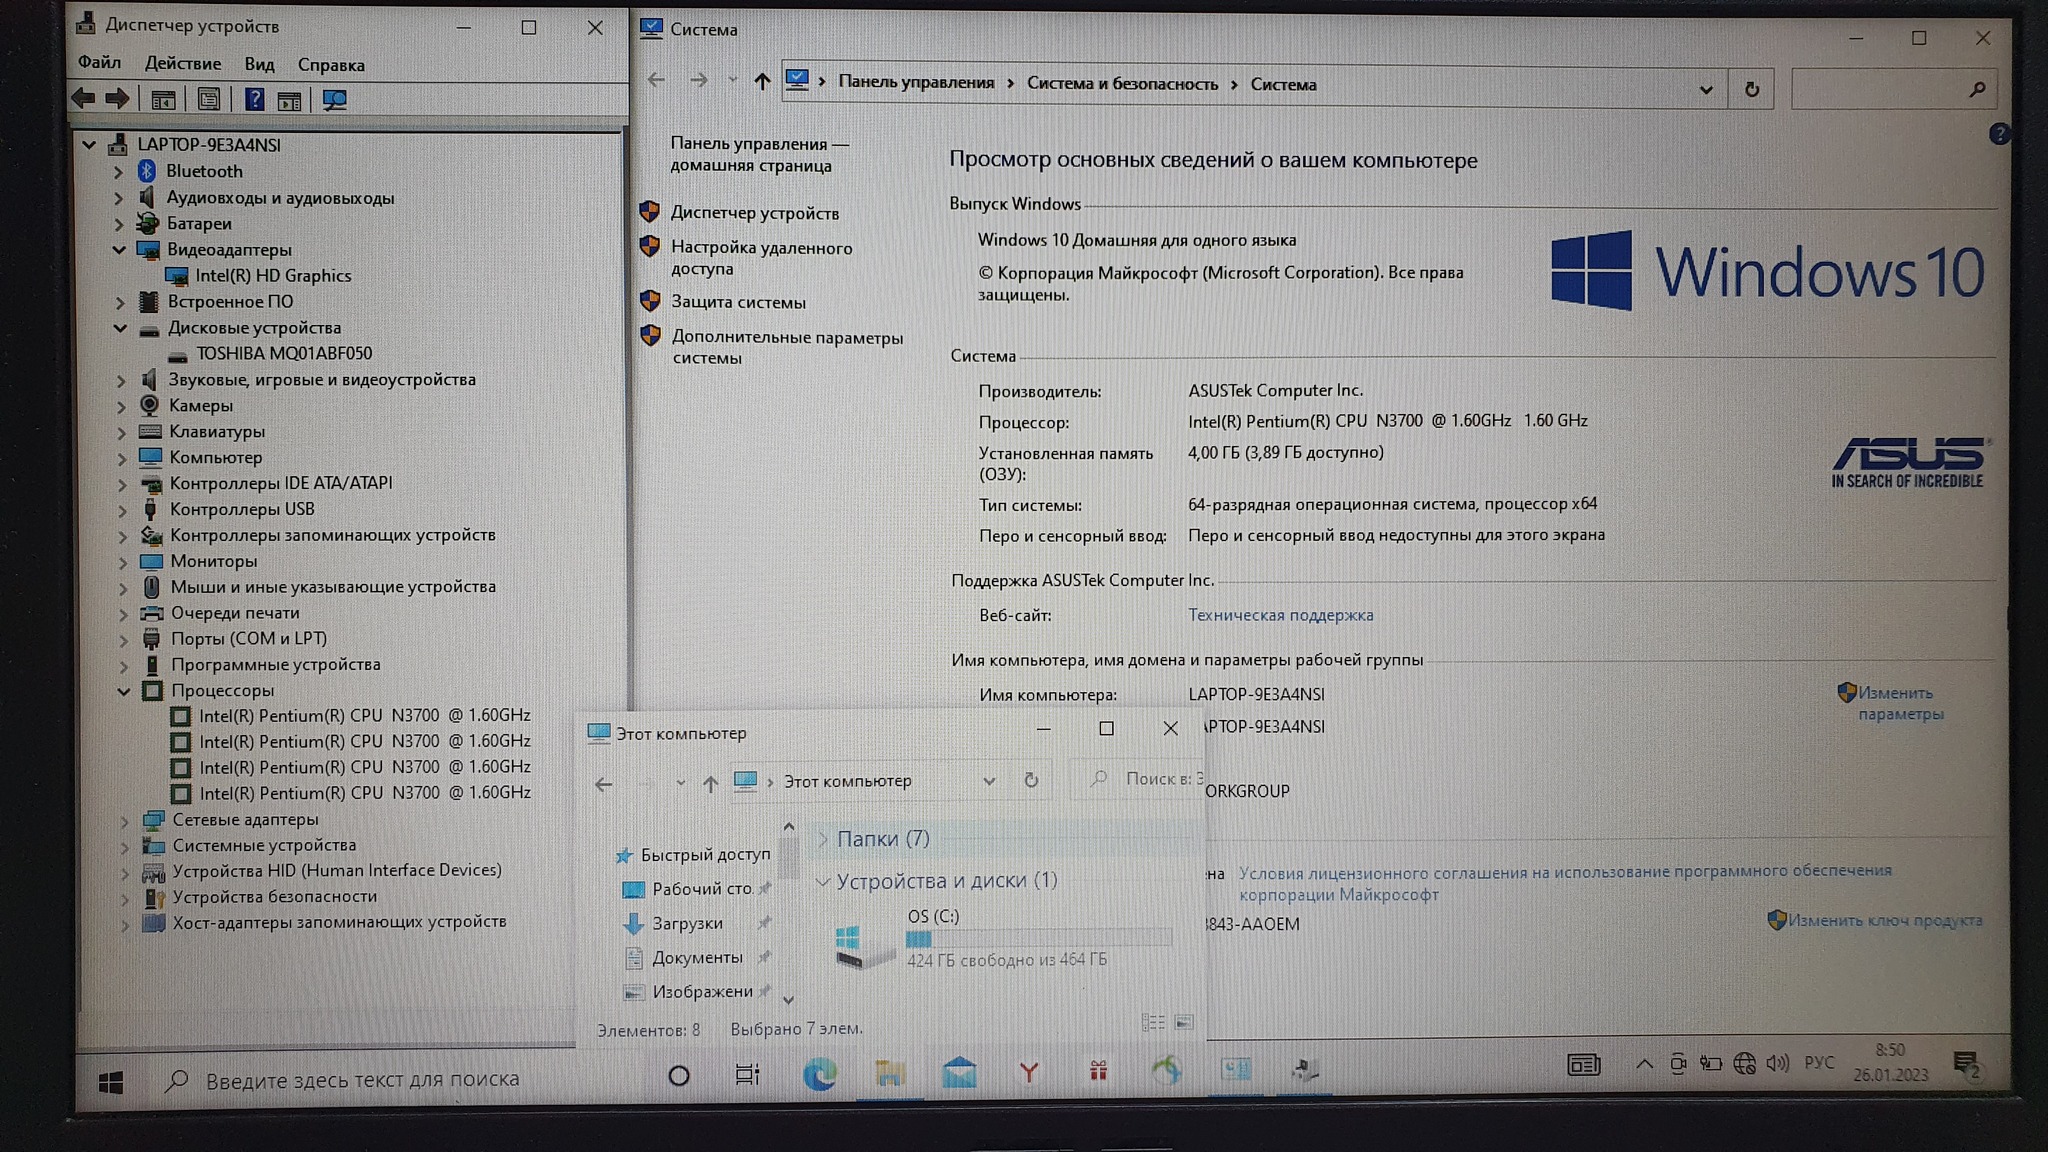Open the Действие menu
The image size is (2048, 1152).
(x=182, y=64)
